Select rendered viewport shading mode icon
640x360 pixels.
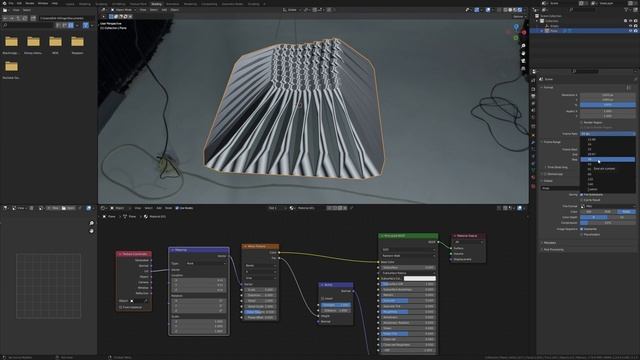coord(520,10)
